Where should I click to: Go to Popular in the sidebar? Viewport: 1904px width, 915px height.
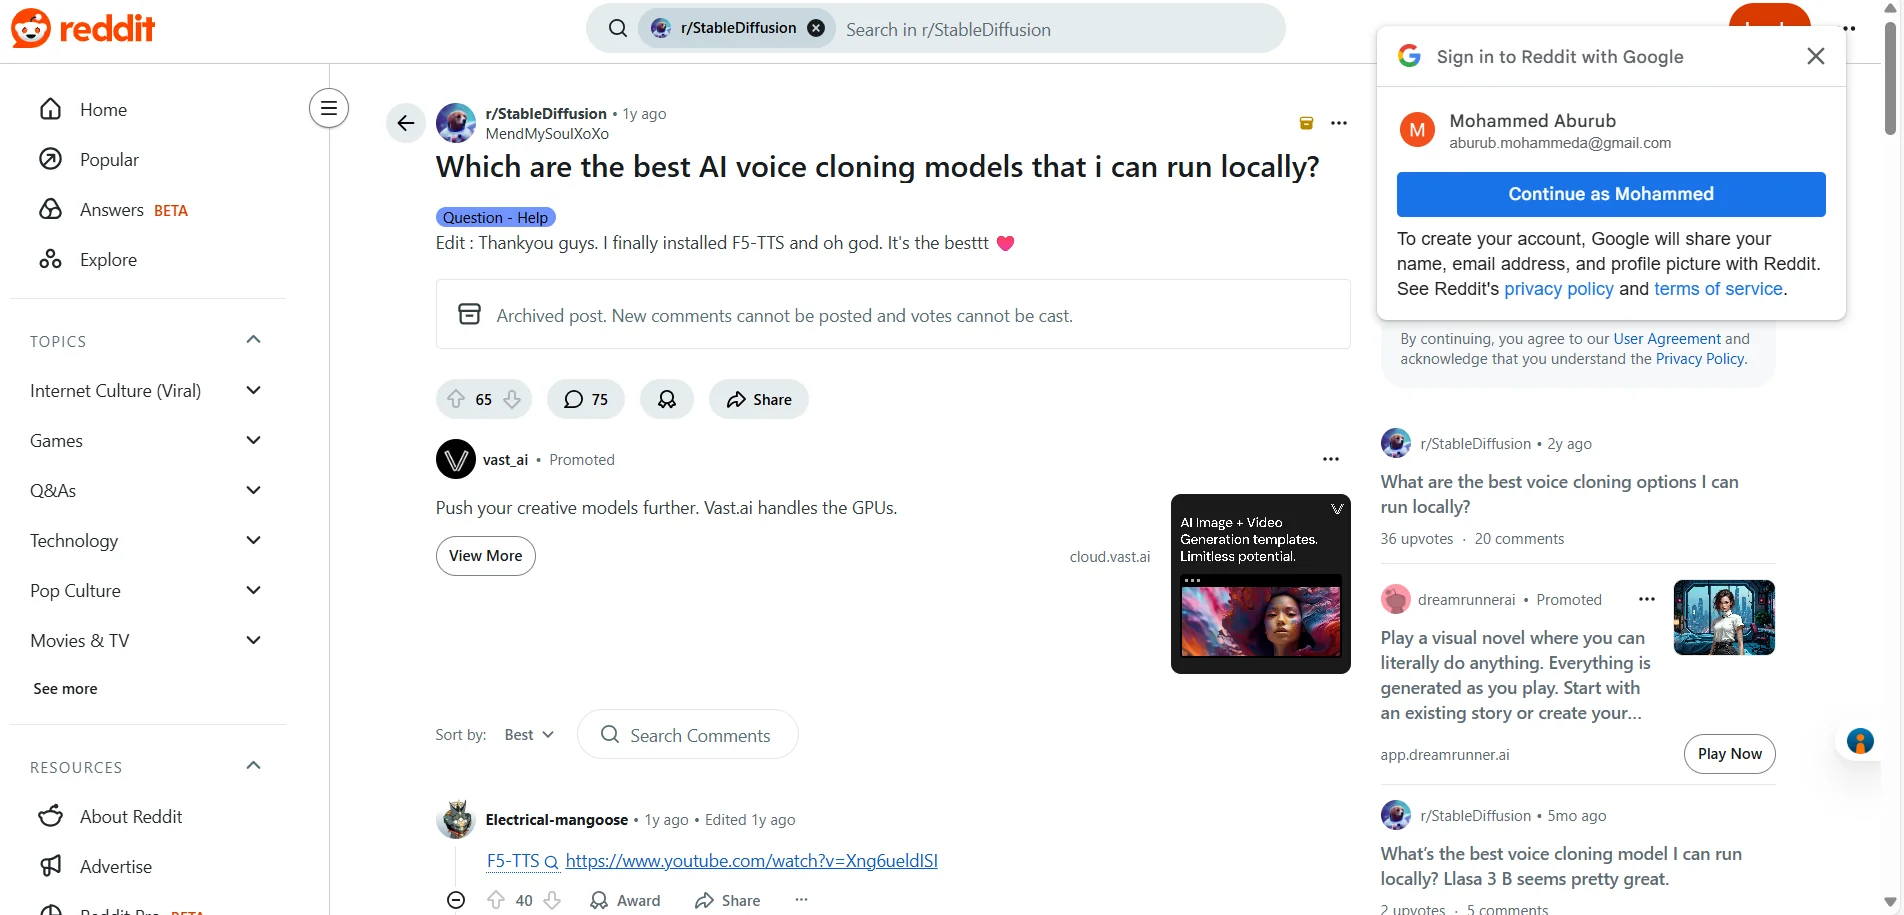pos(109,160)
